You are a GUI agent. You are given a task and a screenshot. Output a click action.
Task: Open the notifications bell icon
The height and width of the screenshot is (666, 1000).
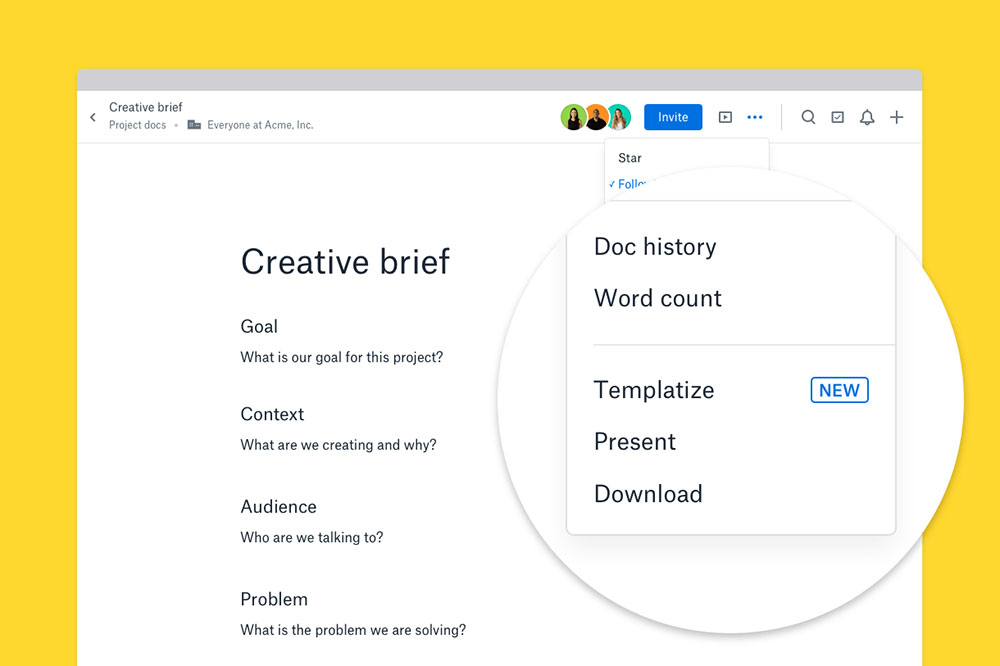tap(867, 117)
